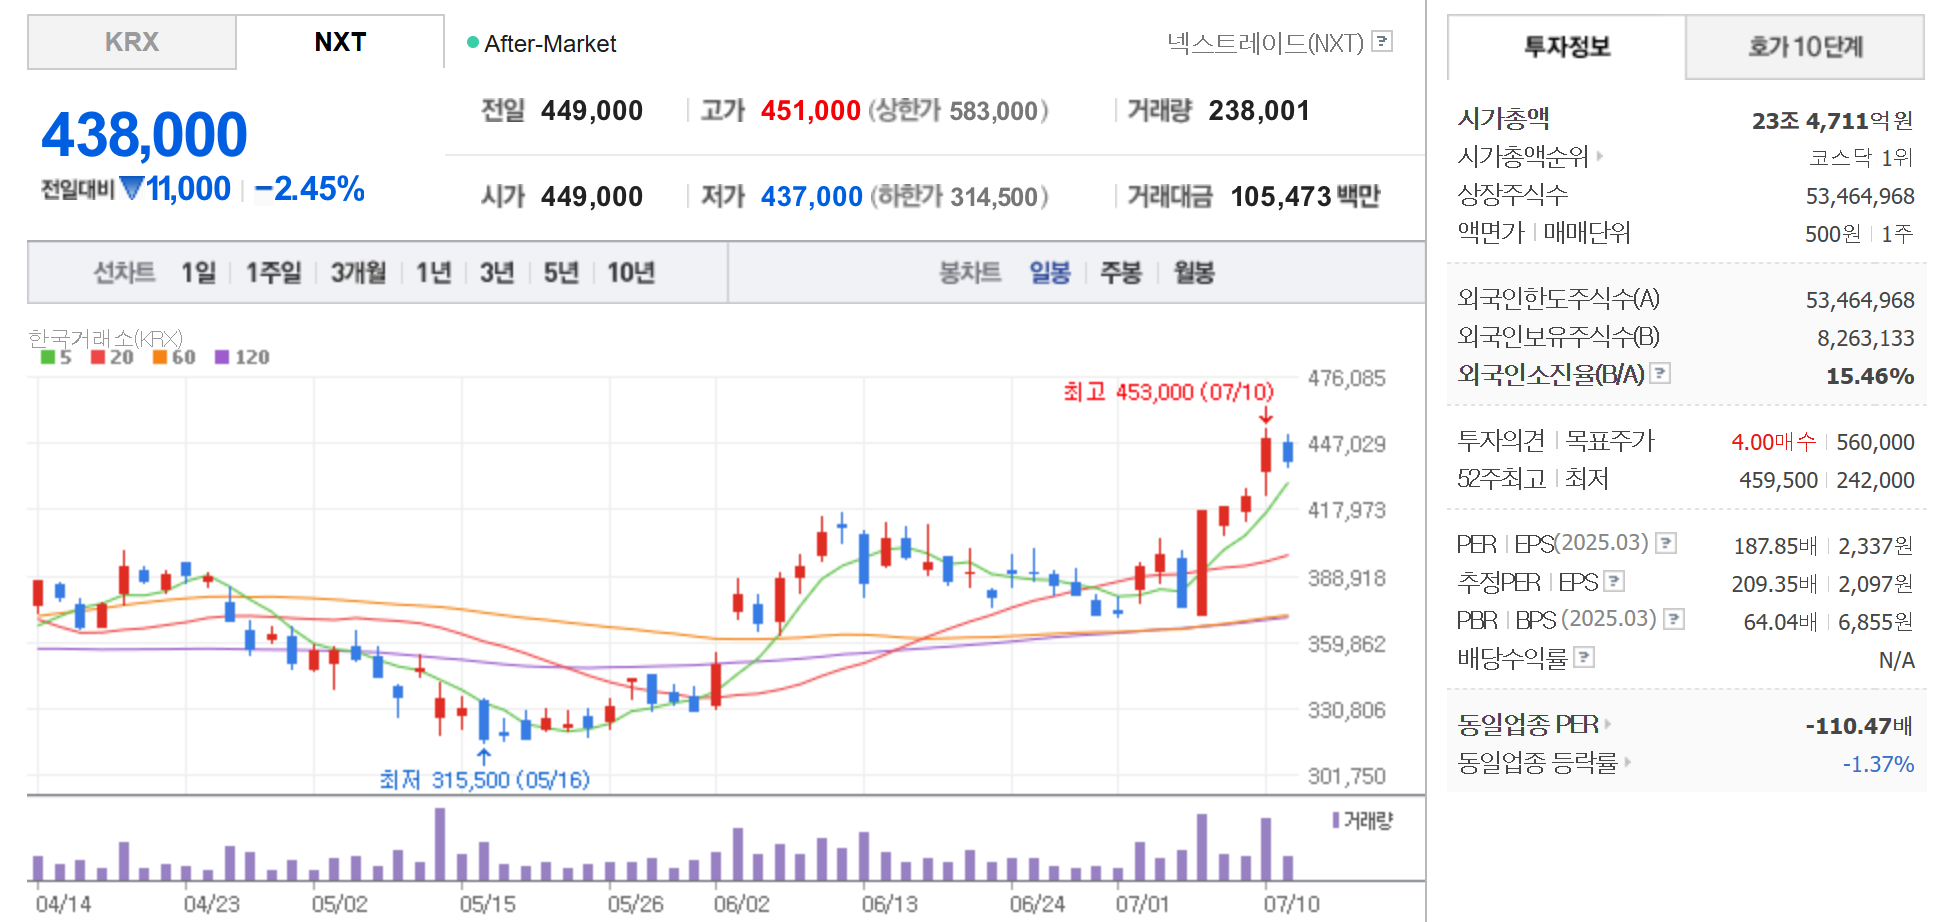Show the 10년 chart period
The width and height of the screenshot is (1937, 922).
point(632,272)
